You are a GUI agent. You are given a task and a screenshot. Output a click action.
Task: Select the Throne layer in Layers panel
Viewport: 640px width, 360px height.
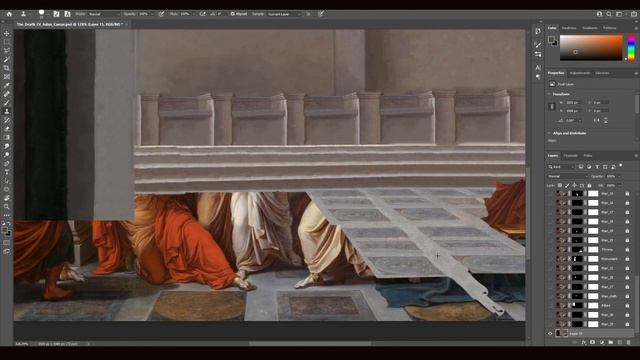click(590, 249)
